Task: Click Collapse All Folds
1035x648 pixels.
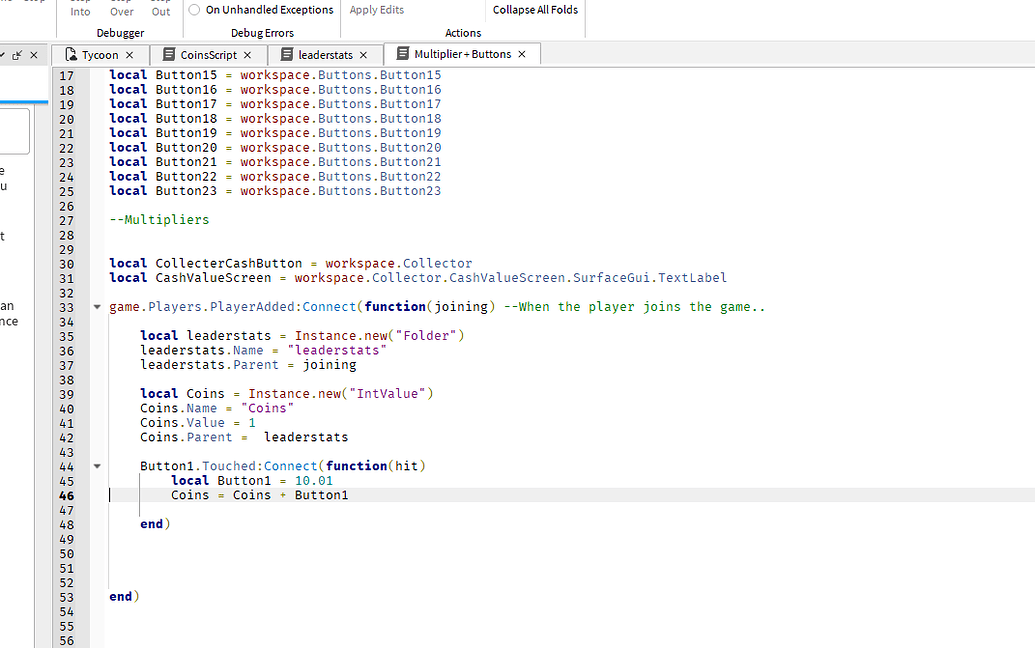Action: click(x=535, y=10)
